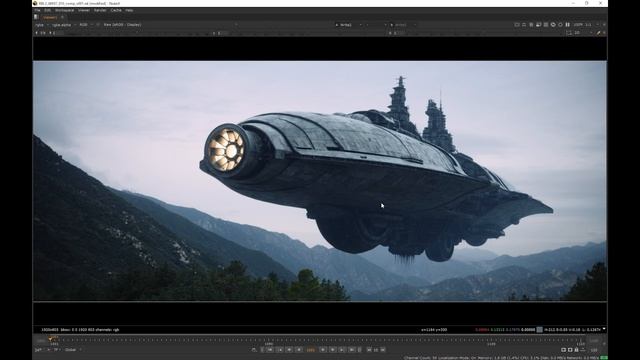This screenshot has height=360, width=640.
Task: Open the Render menu
Action: click(100, 10)
